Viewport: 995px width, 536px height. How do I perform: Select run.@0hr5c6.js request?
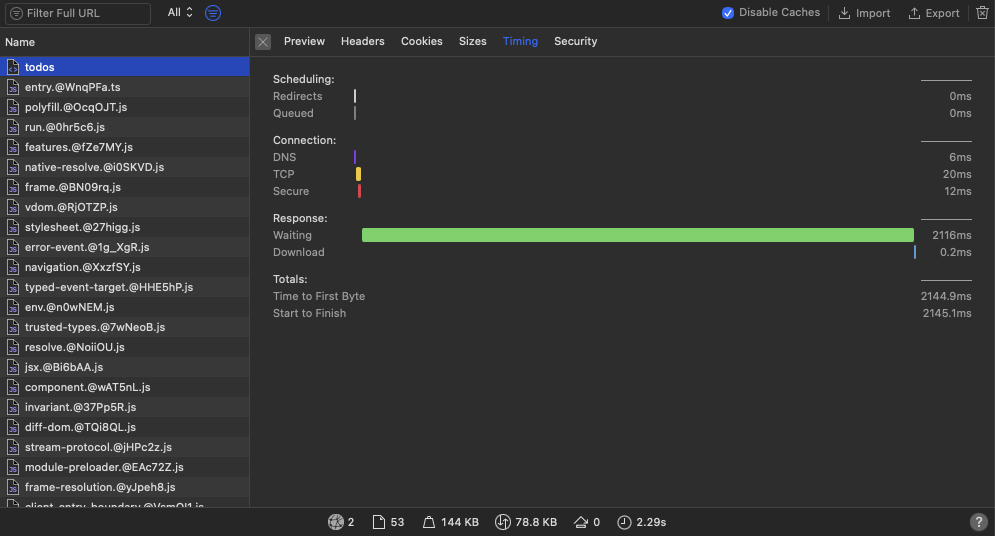click(x=124, y=127)
